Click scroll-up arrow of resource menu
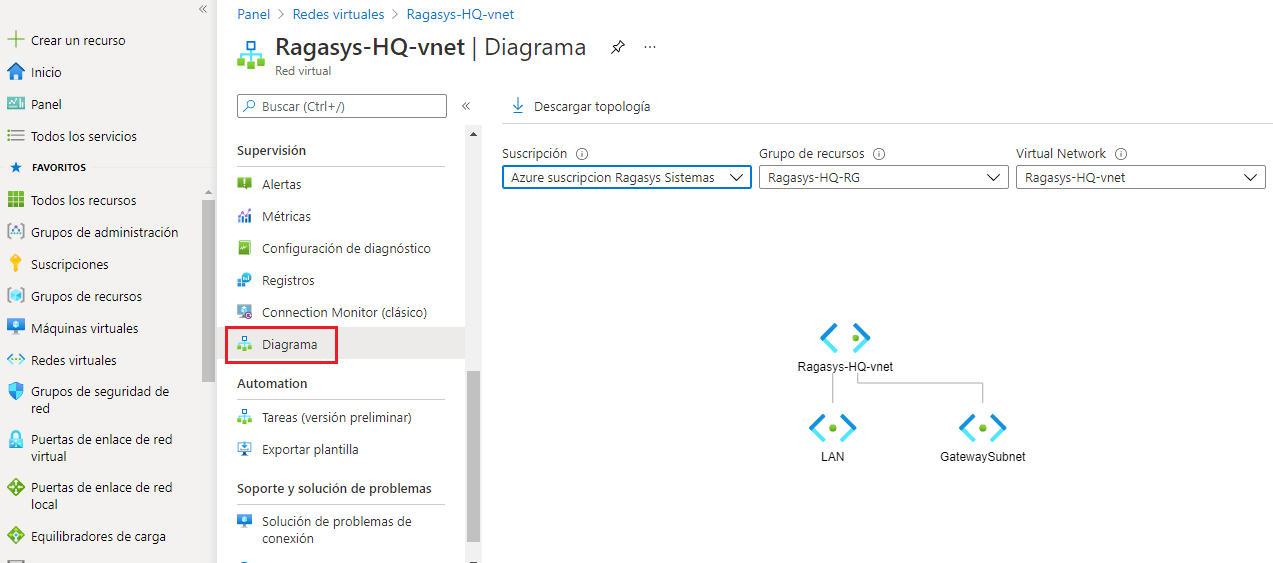The image size is (1273, 563). pyautogui.click(x=473, y=133)
